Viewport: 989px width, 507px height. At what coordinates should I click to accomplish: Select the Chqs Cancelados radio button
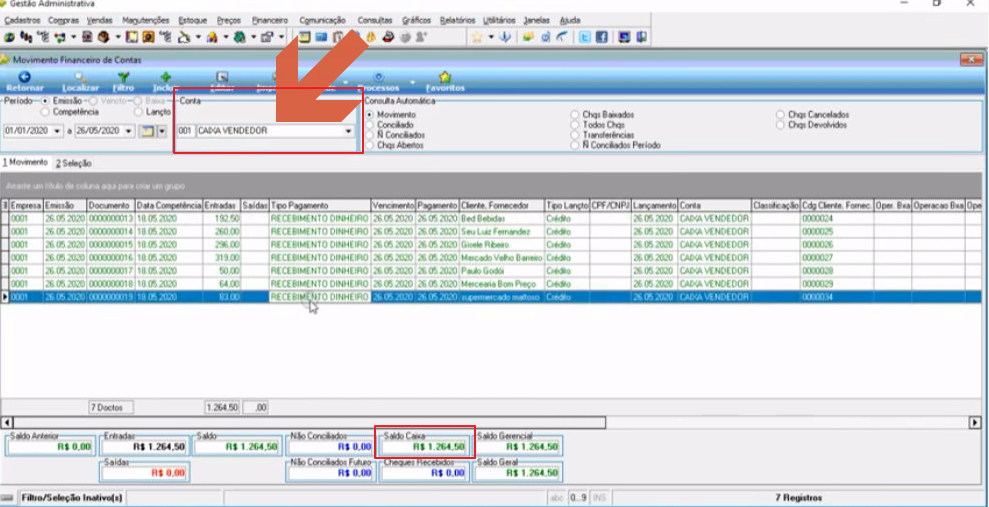[x=781, y=115]
